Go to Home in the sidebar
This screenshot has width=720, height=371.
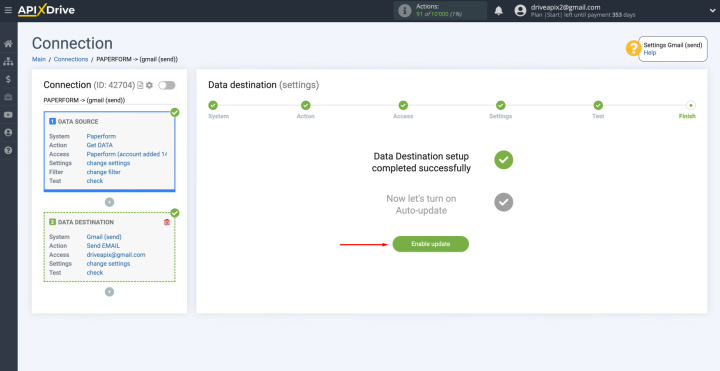pyautogui.click(x=8, y=44)
